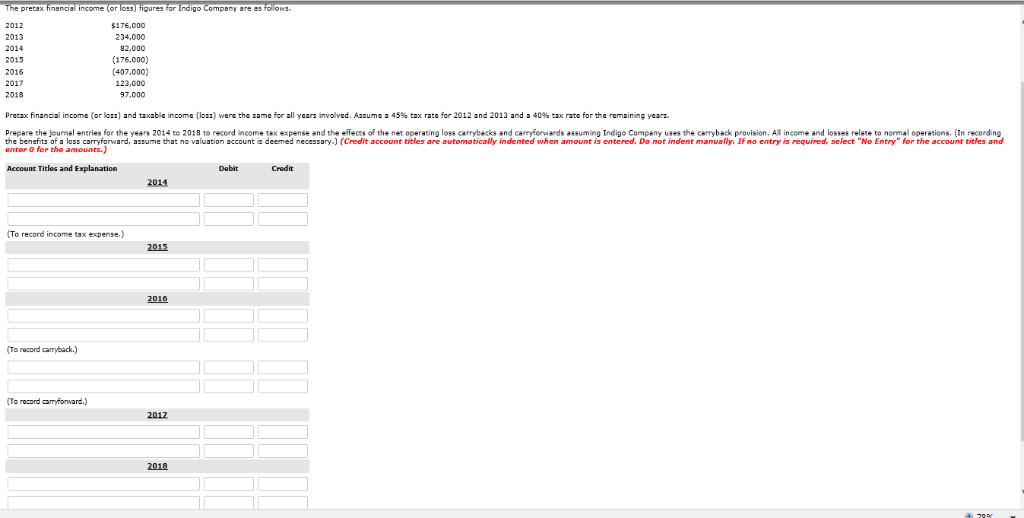The image size is (1024, 518).
Task: Click first debit field of 2016 carryforward entry
Action: [229, 367]
